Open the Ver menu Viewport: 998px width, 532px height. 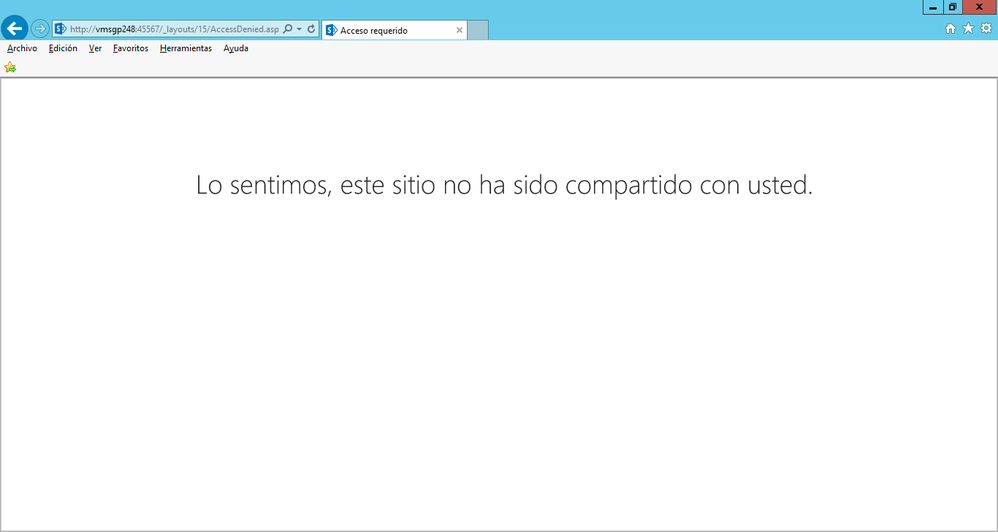coord(95,48)
